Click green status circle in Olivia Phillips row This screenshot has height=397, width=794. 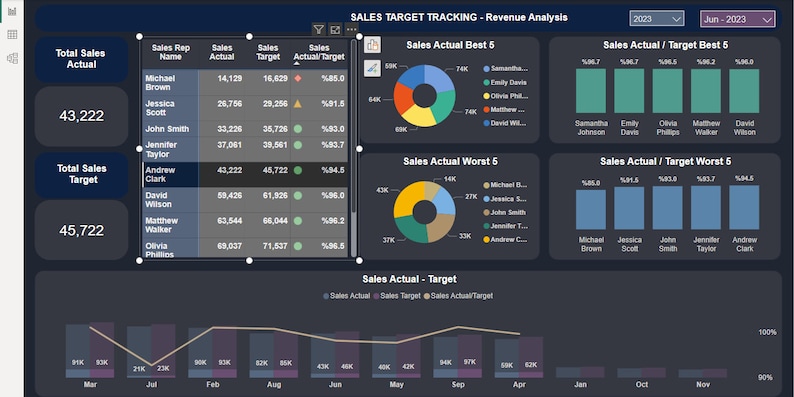point(298,246)
